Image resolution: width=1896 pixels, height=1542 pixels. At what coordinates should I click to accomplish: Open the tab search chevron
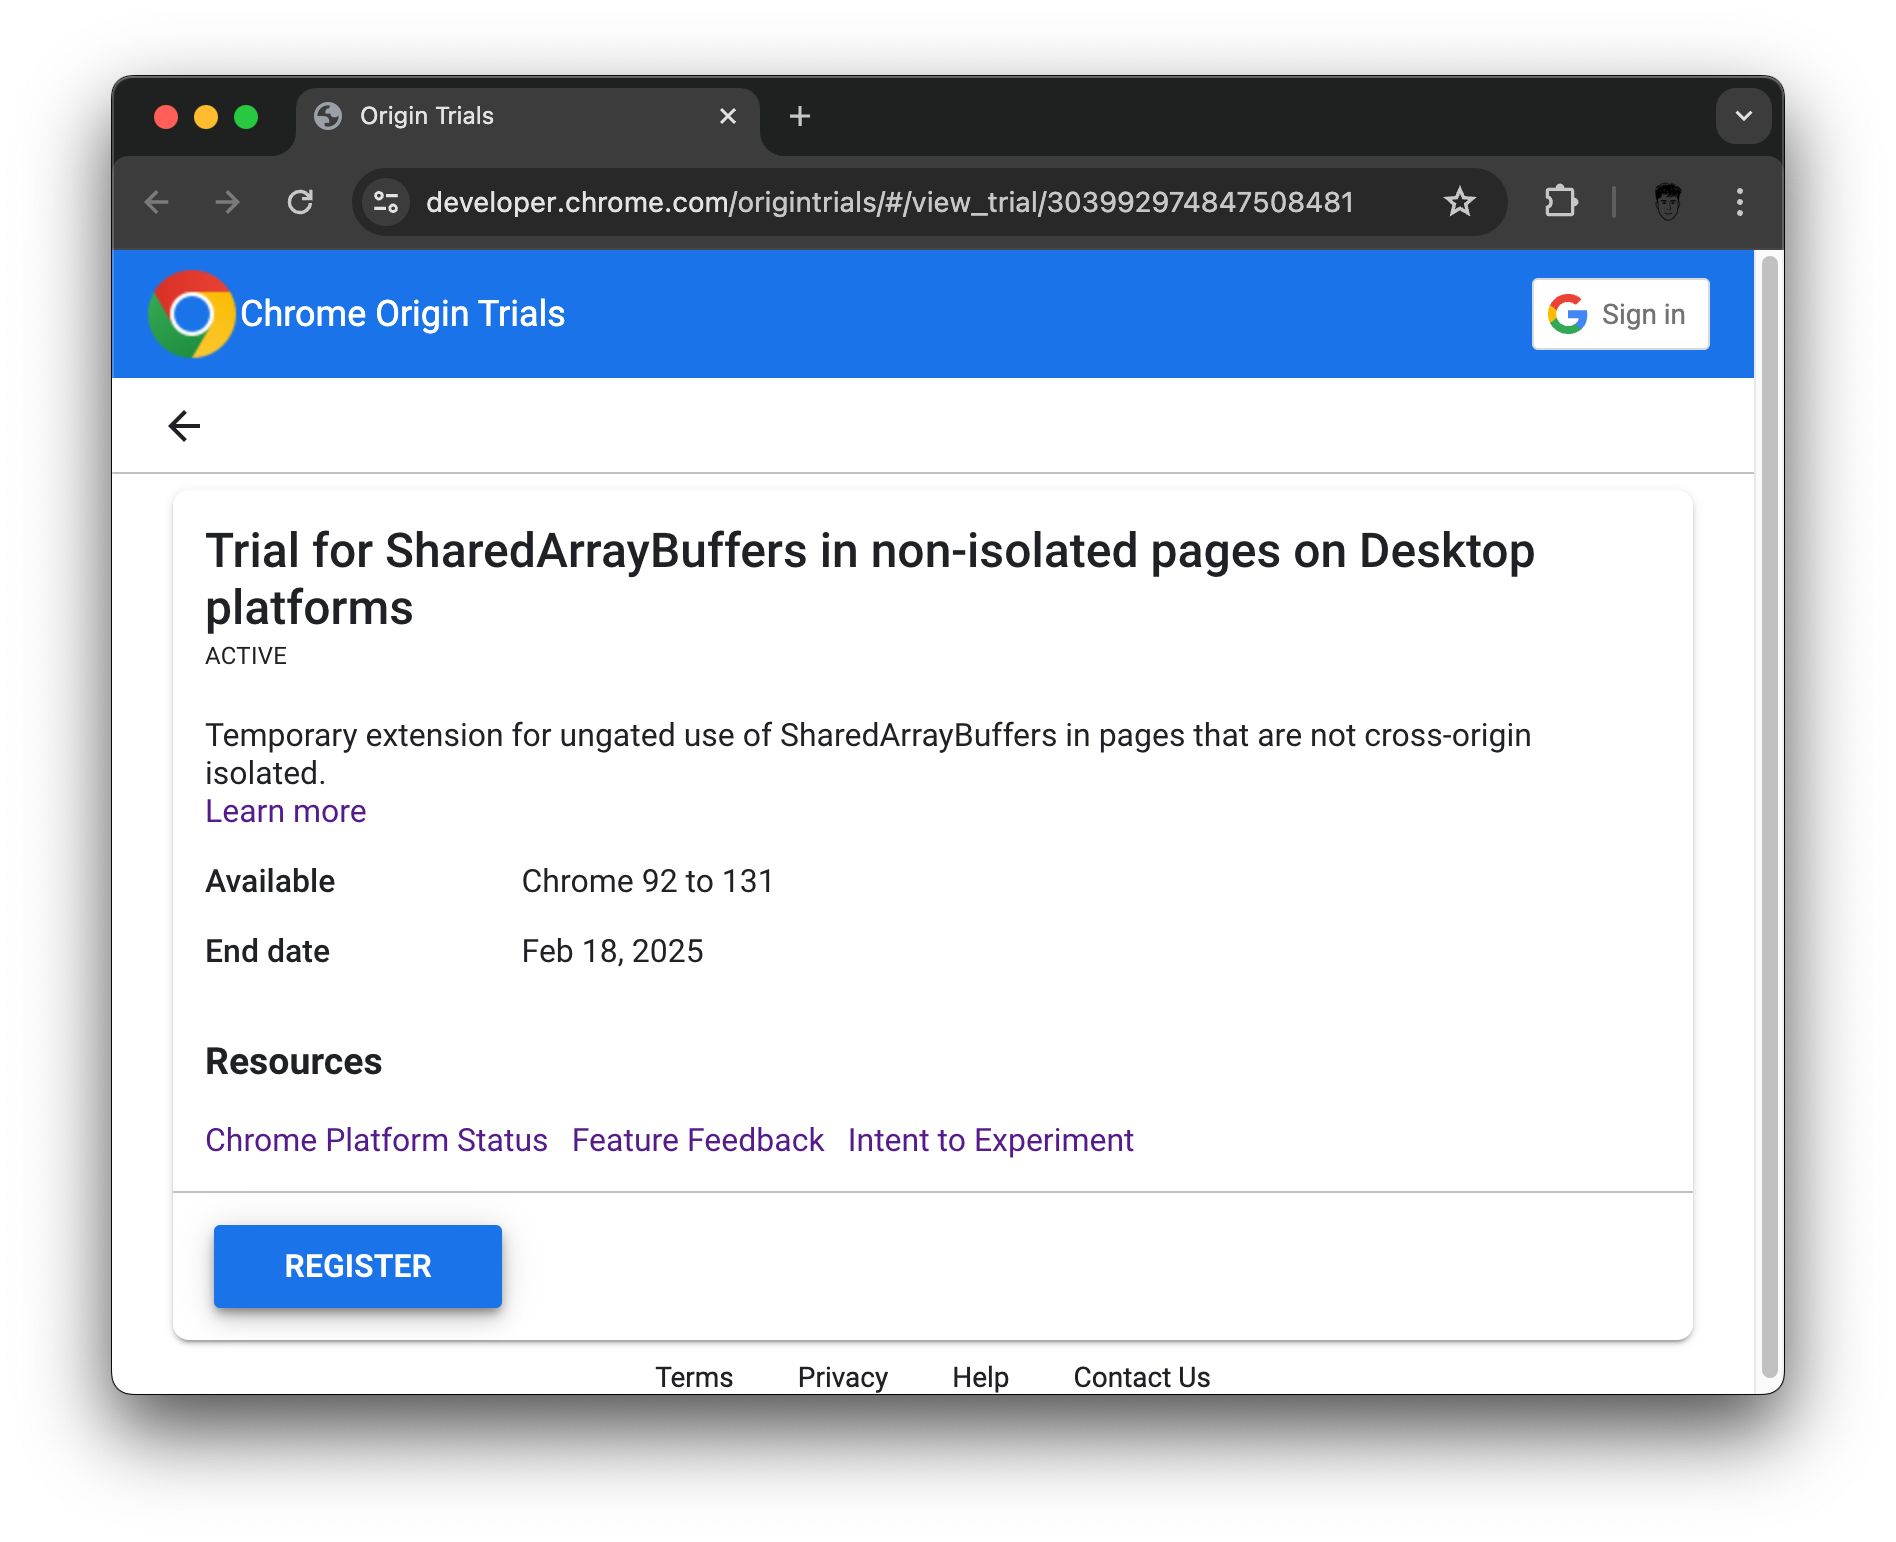pyautogui.click(x=1743, y=116)
